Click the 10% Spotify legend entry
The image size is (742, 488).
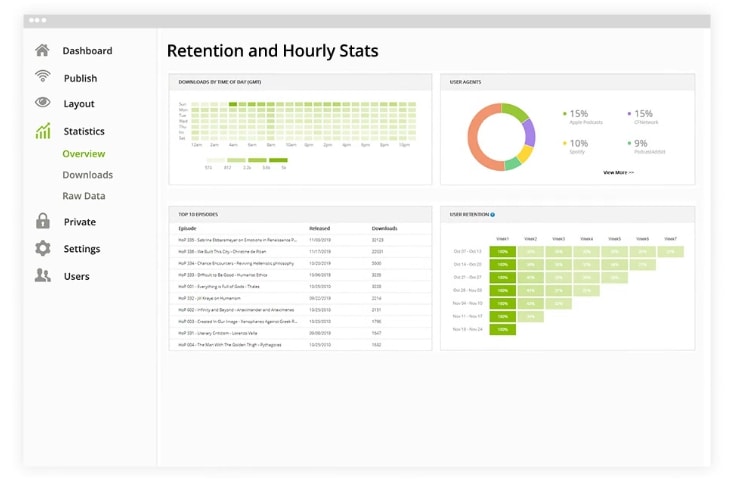(x=575, y=147)
